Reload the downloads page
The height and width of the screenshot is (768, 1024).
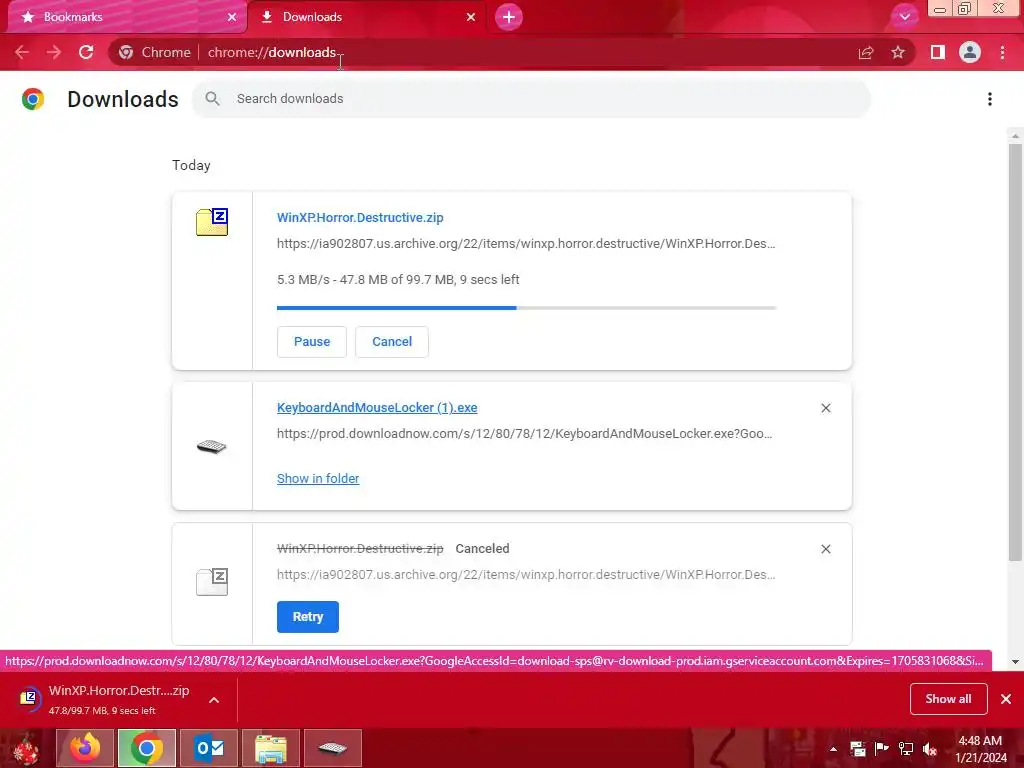point(86,52)
